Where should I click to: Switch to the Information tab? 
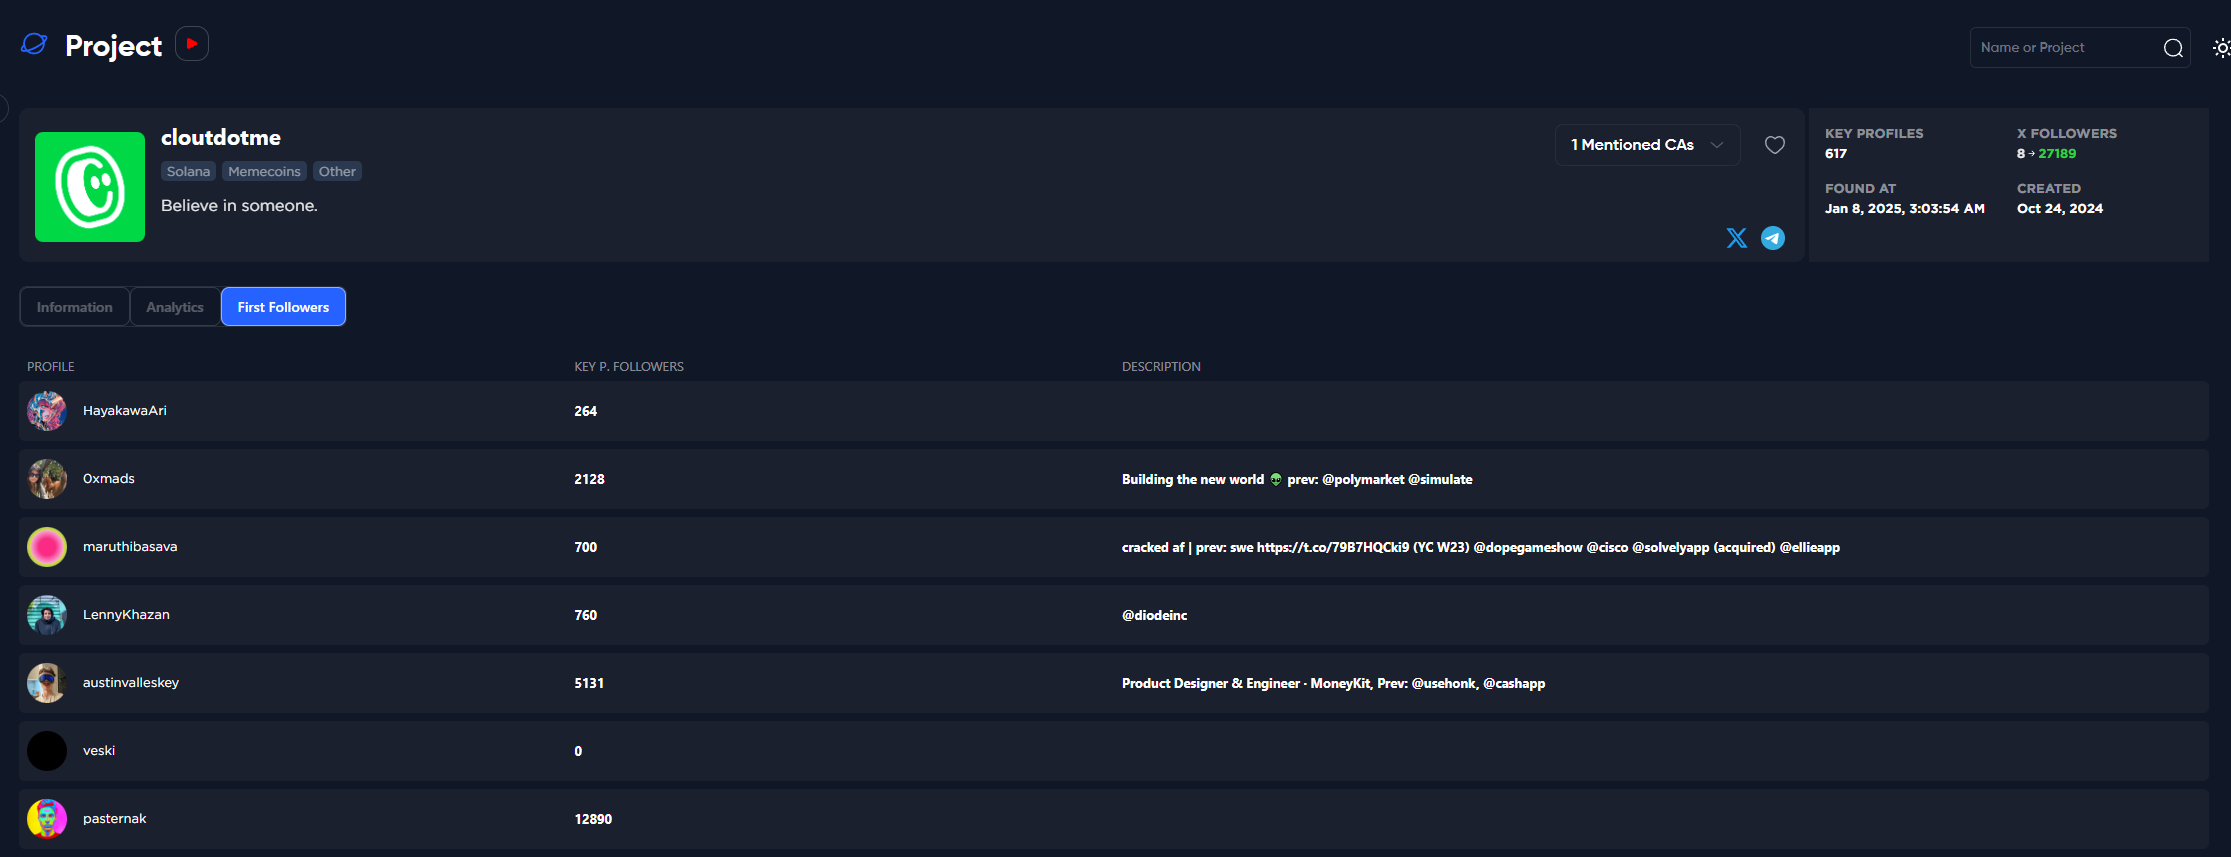[x=75, y=307]
